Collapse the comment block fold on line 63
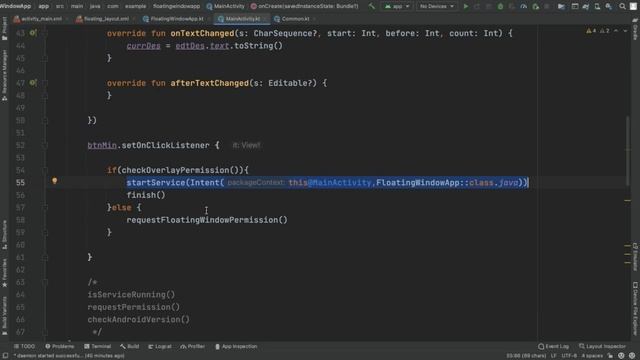Screen dimensions: 640x360 coord(45,282)
